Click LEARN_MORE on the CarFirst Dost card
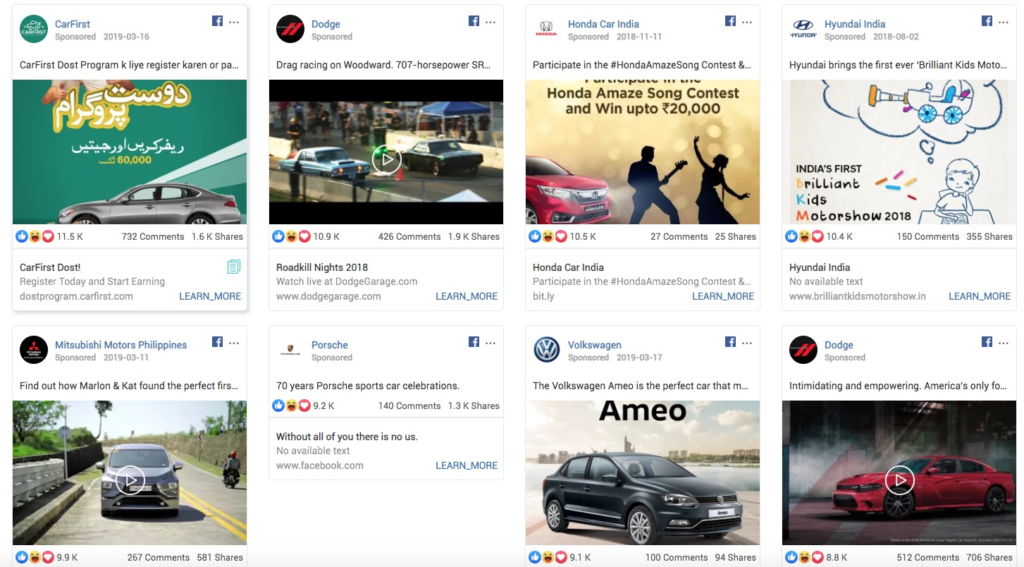This screenshot has height=567, width=1024. point(210,296)
